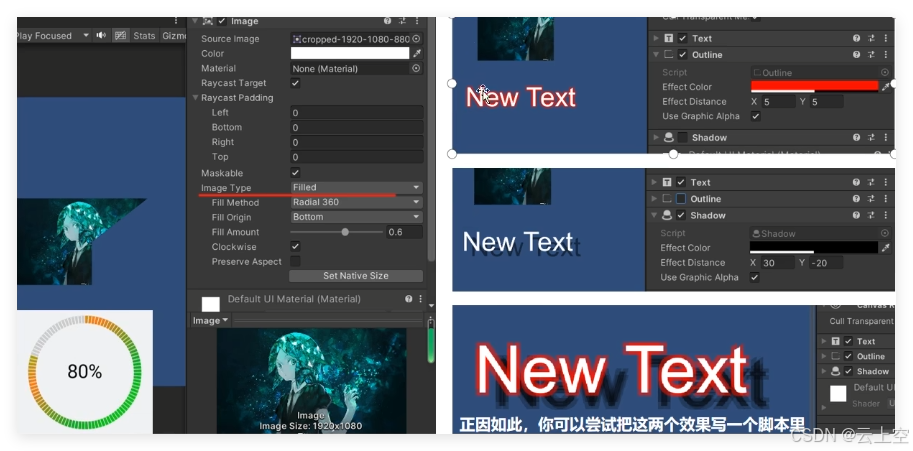Open the Material object picker circle

[416, 68]
